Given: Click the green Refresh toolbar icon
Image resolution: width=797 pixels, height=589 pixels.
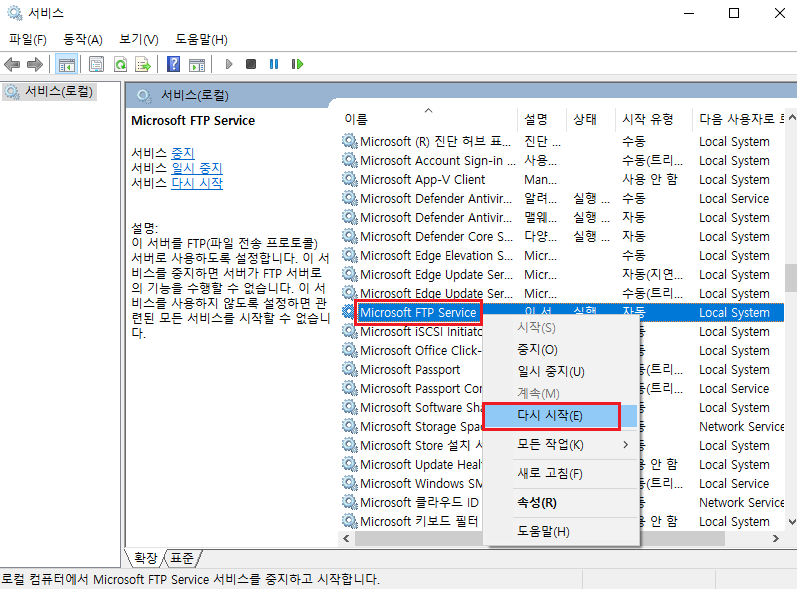Looking at the screenshot, I should [x=120, y=65].
